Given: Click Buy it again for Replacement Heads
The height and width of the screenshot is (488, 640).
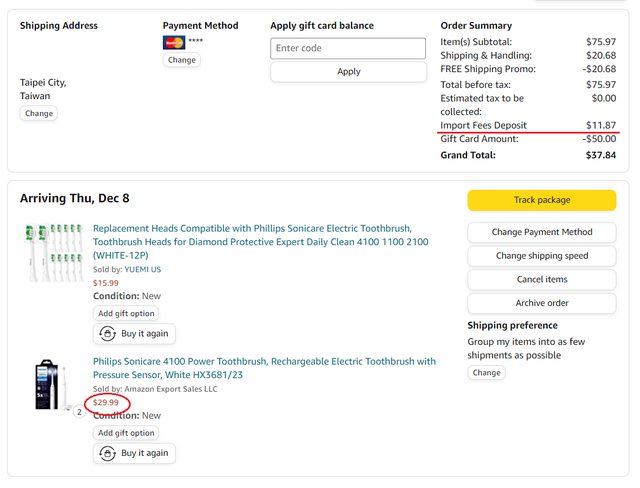Looking at the screenshot, I should [x=134, y=333].
